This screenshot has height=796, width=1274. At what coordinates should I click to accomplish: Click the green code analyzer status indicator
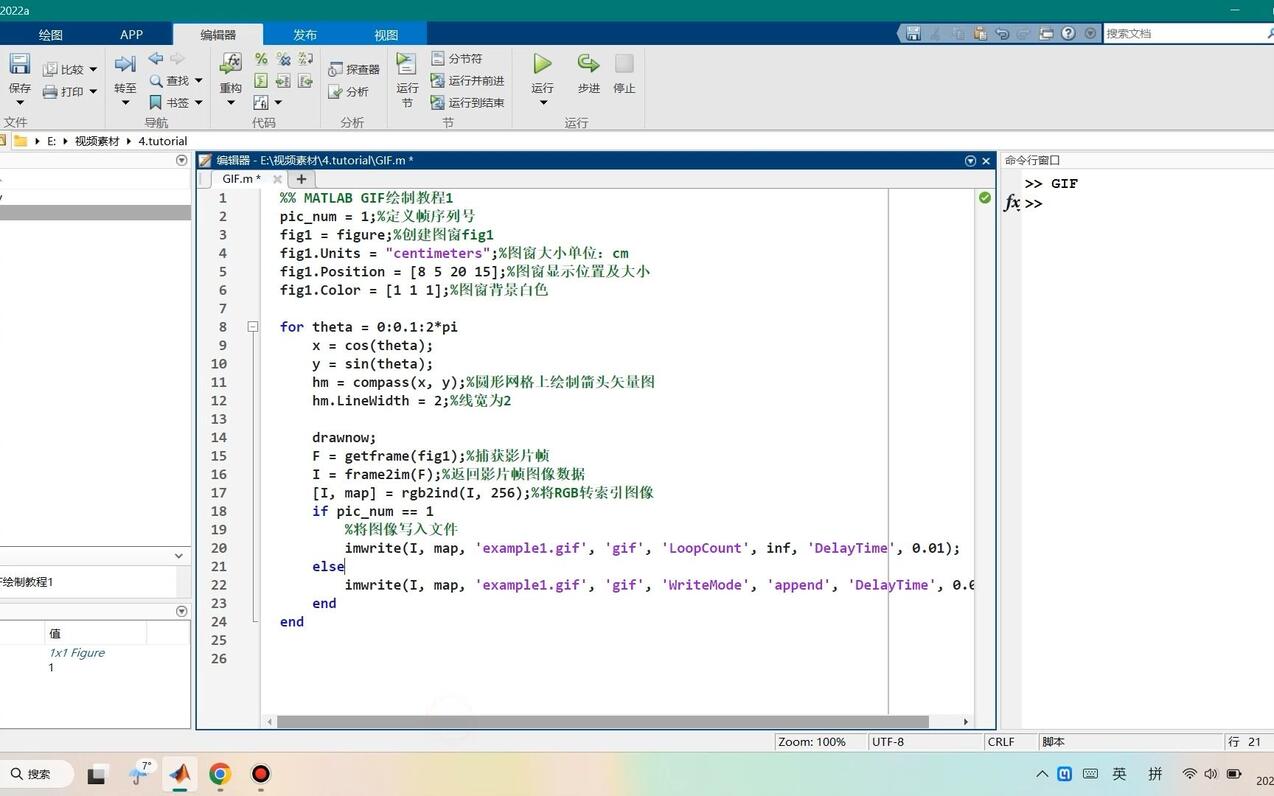(x=985, y=198)
